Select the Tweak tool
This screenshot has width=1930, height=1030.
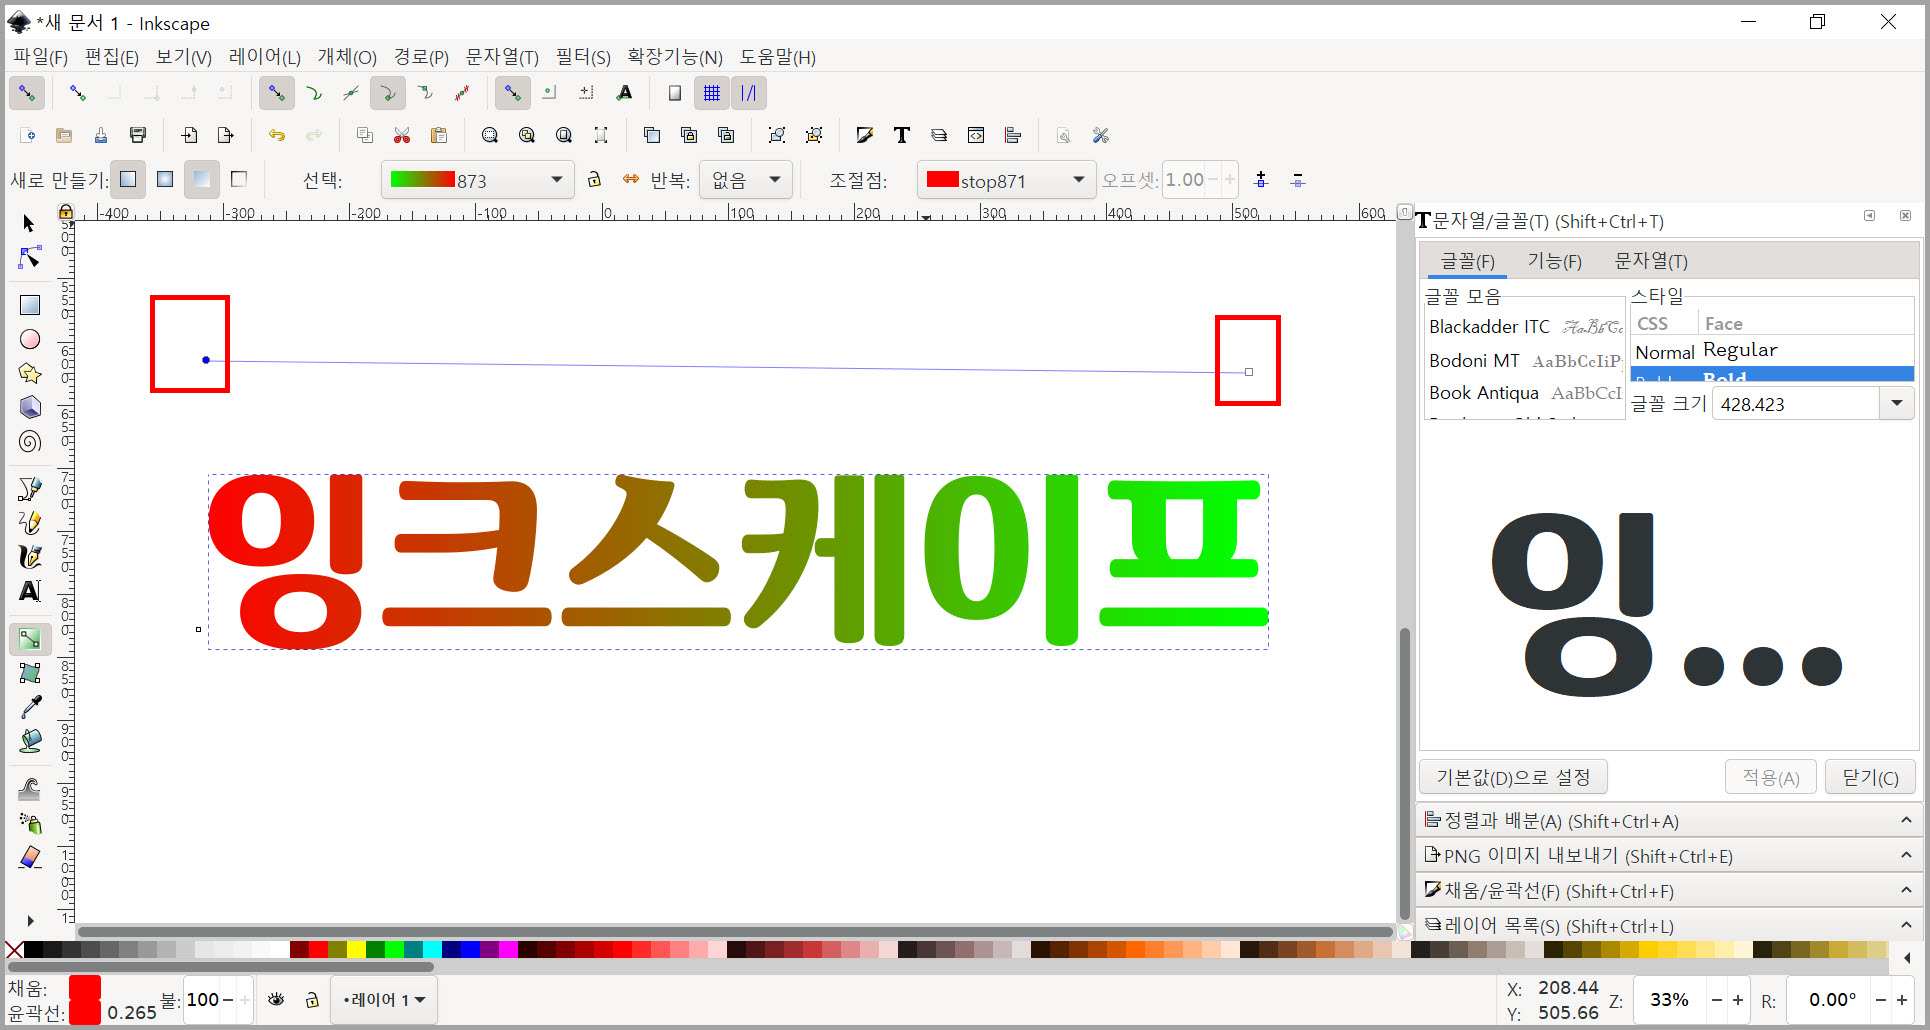click(x=30, y=789)
